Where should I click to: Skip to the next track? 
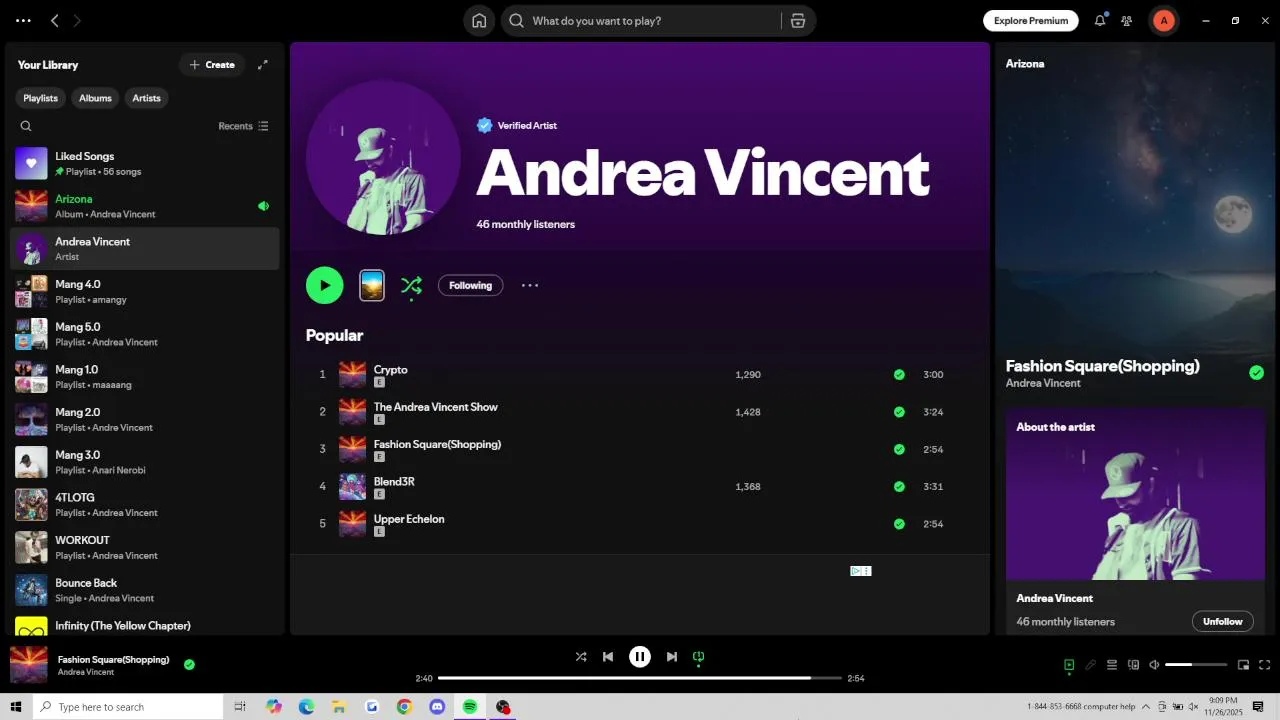point(672,657)
